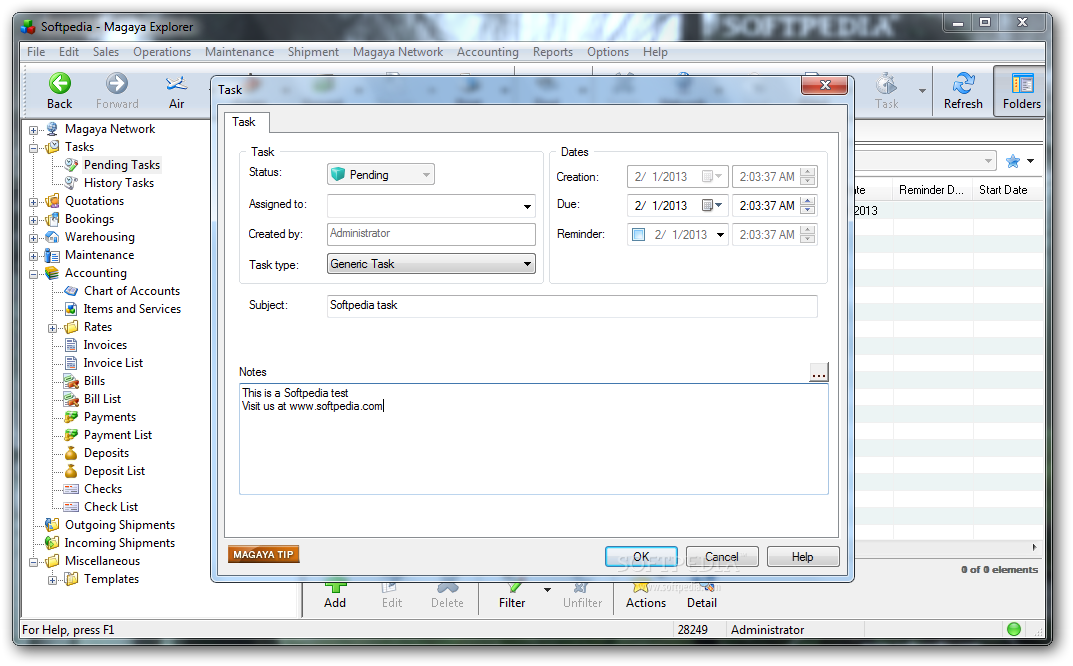Expand the Magaya Network tree node
The height and width of the screenshot is (666, 1073).
(x=33, y=130)
